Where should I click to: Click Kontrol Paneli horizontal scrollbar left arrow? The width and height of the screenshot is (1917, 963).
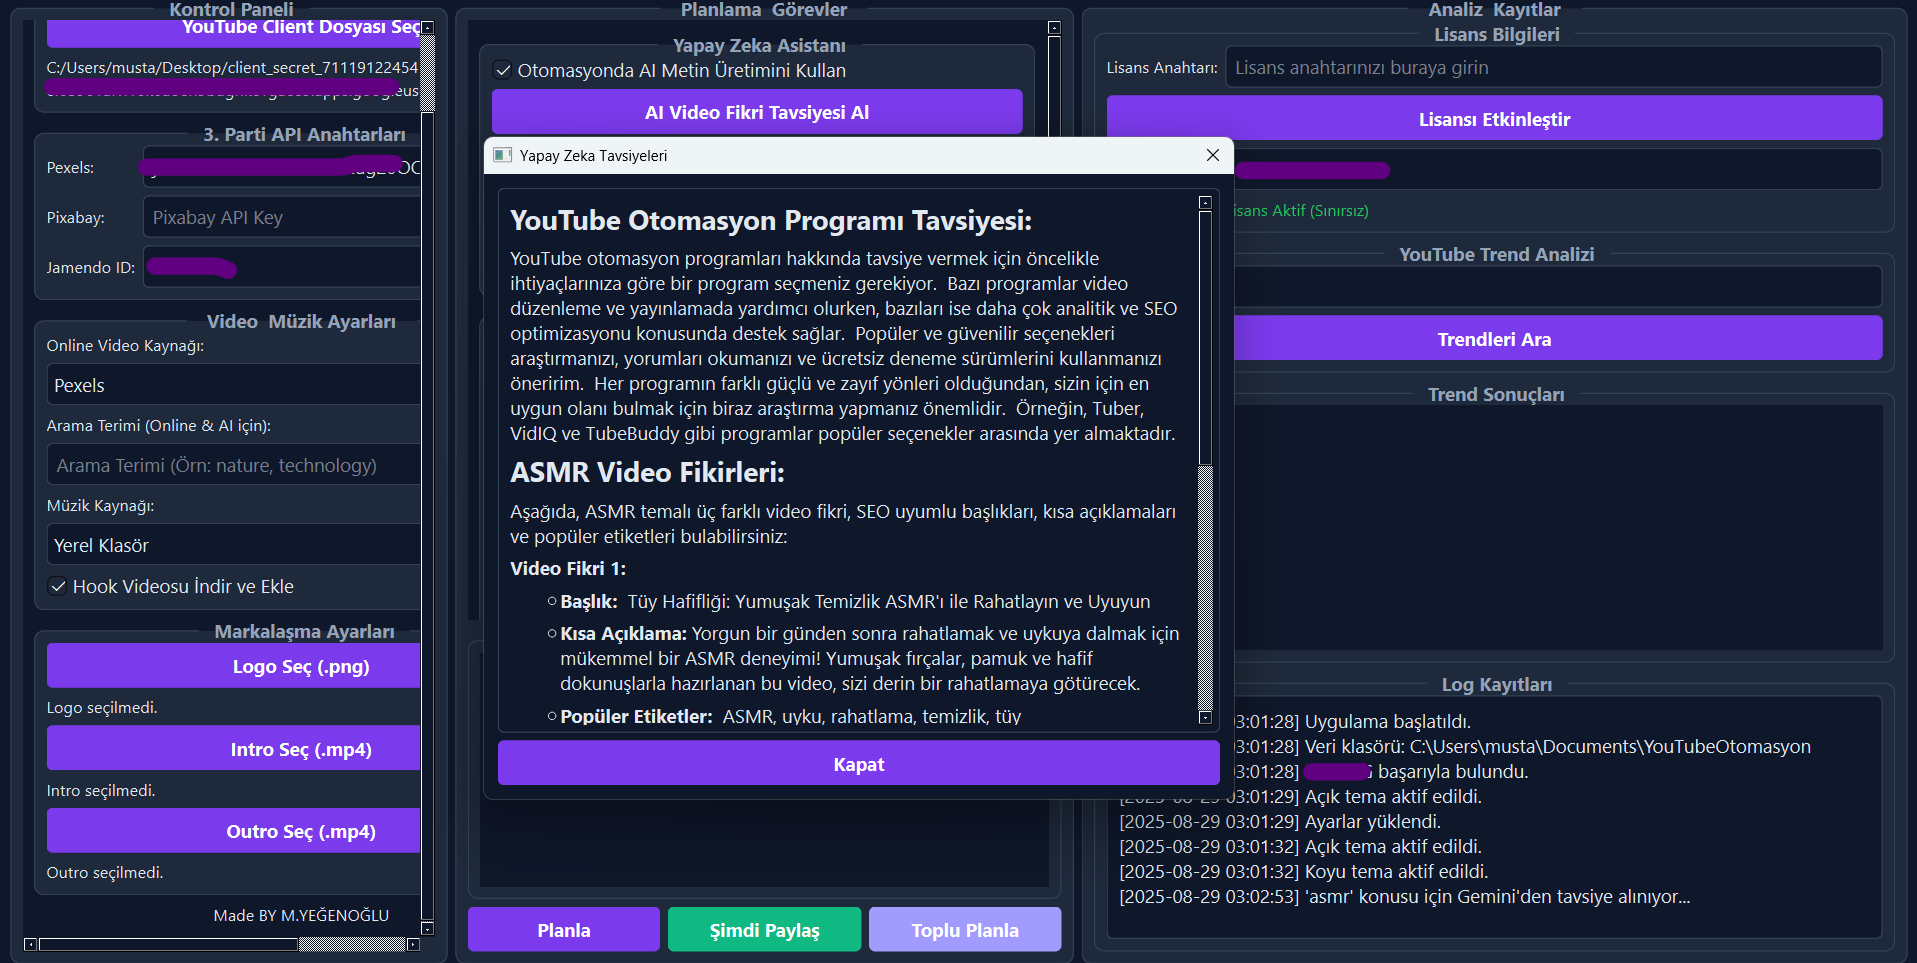coord(30,944)
